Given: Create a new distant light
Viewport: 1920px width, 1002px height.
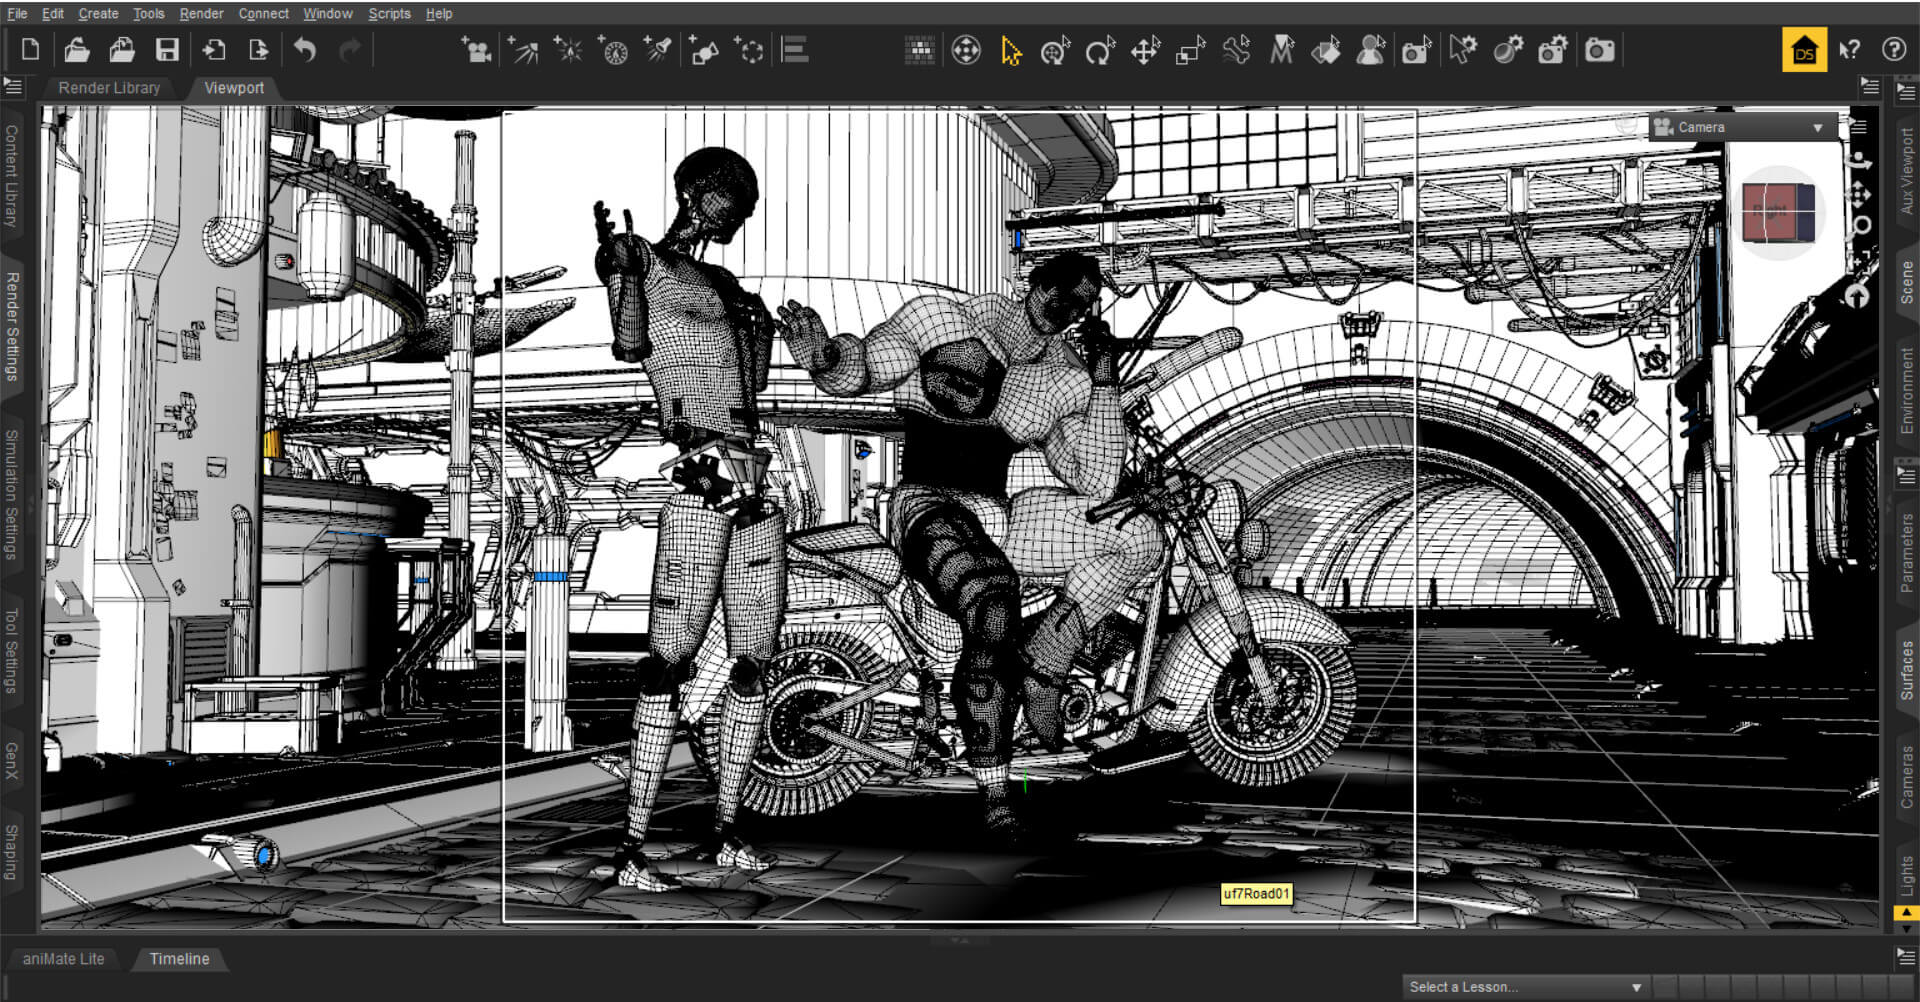Looking at the screenshot, I should tap(522, 49).
